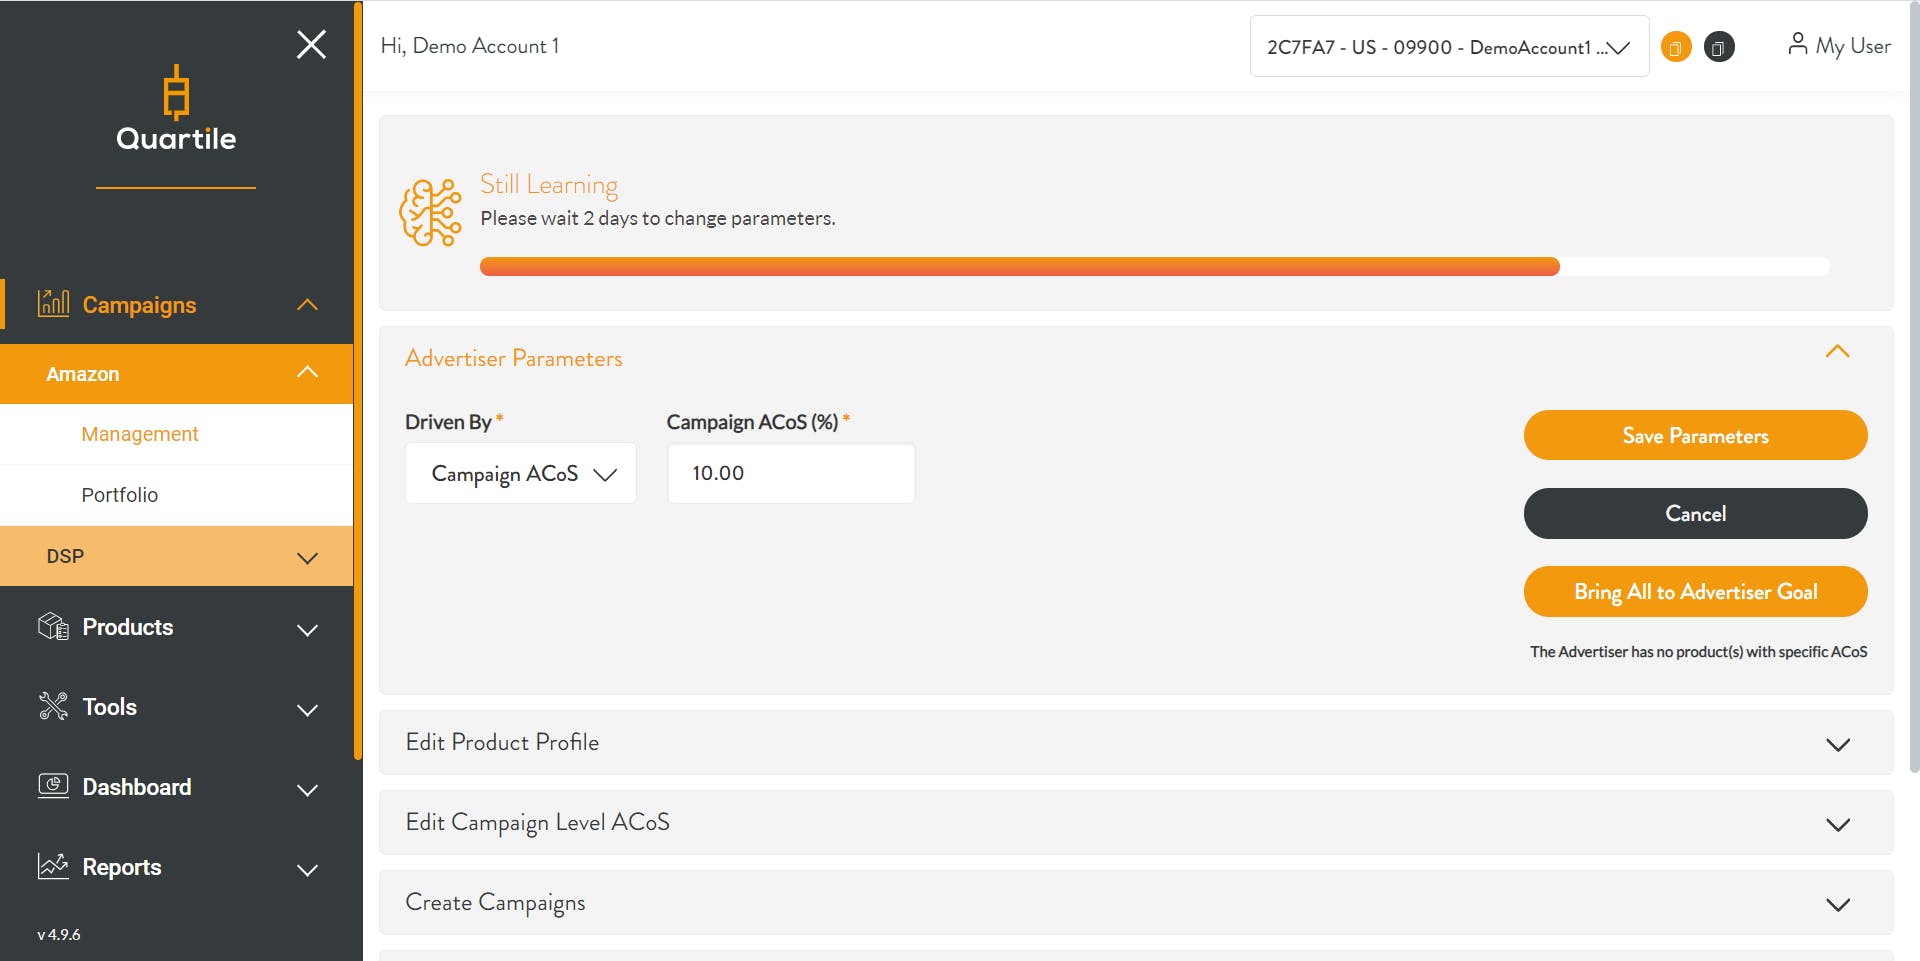Expand the Products menu chevron

point(307,630)
